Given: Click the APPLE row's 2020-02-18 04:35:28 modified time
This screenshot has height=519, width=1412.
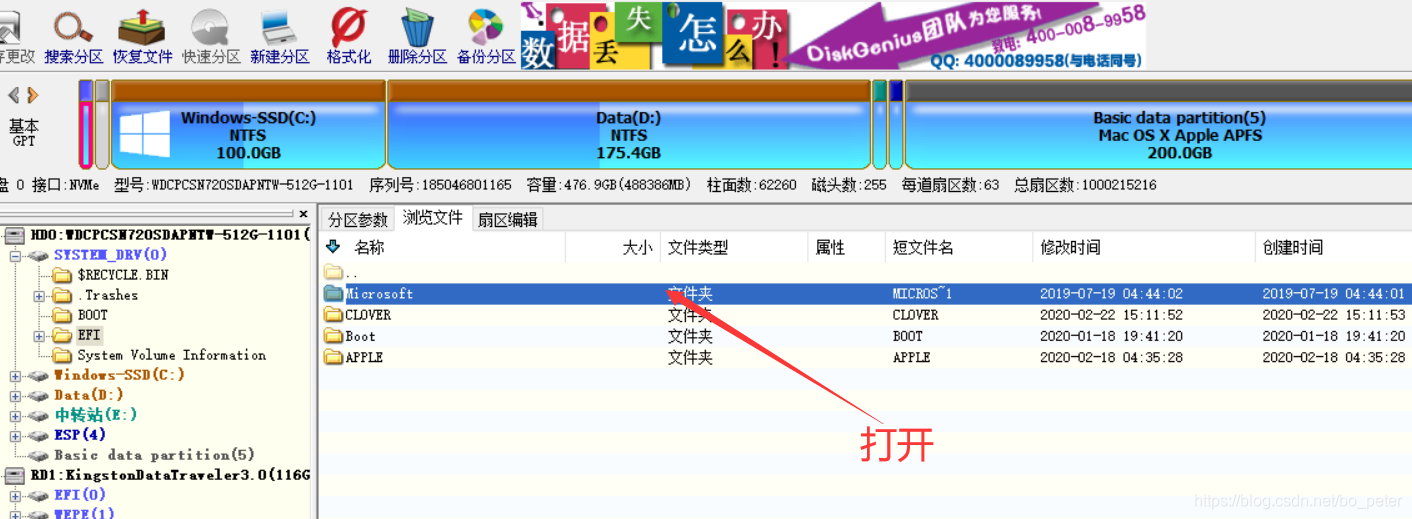Looking at the screenshot, I should [1111, 357].
